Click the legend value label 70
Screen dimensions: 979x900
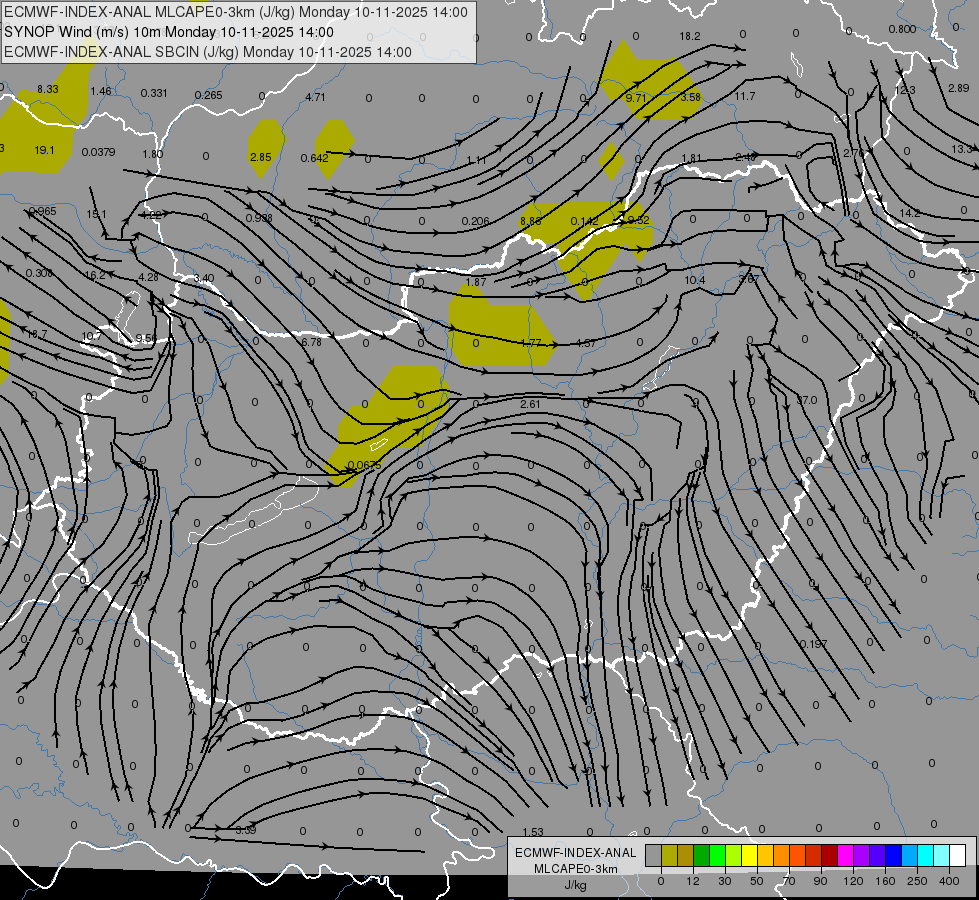click(789, 881)
